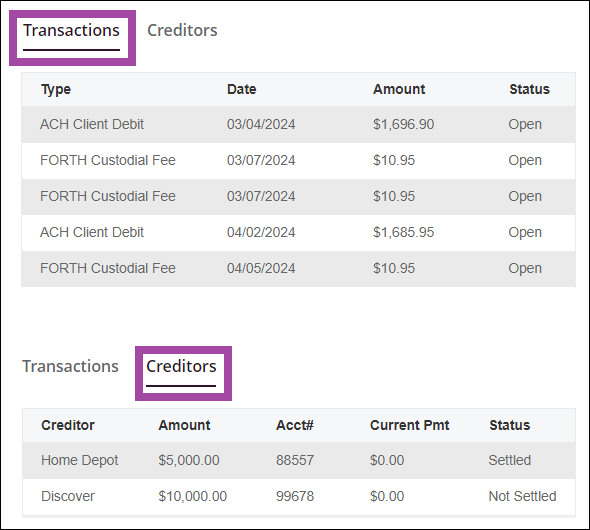Select the Discover creditor row
Image resolution: width=590 pixels, height=530 pixels.
coord(299,497)
